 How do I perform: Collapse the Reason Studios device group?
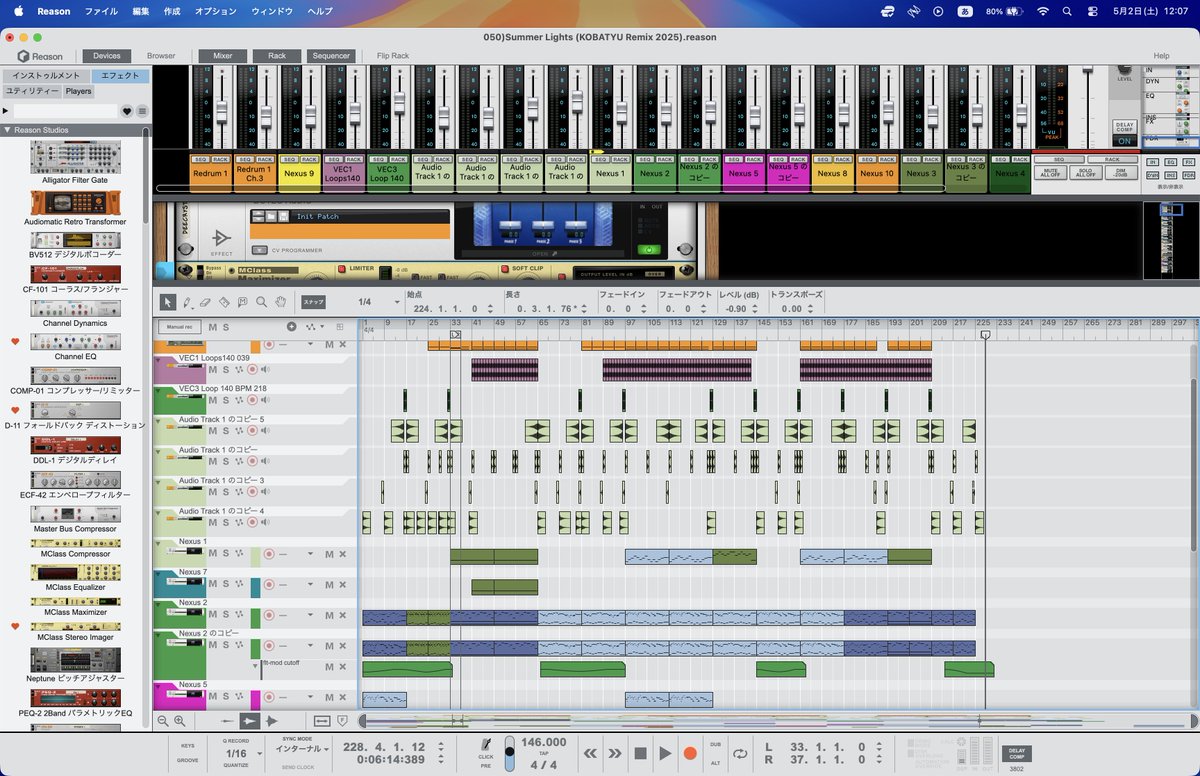pyautogui.click(x=8, y=130)
